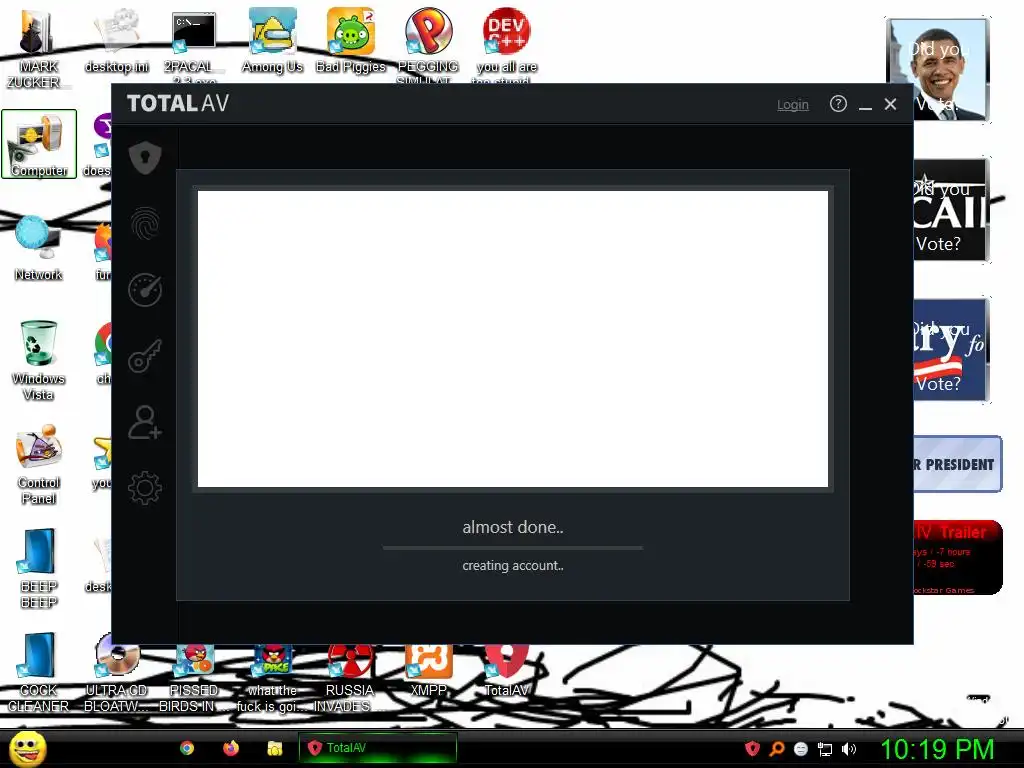
Task: Click the Login link in TotalAV header
Action: coord(792,104)
